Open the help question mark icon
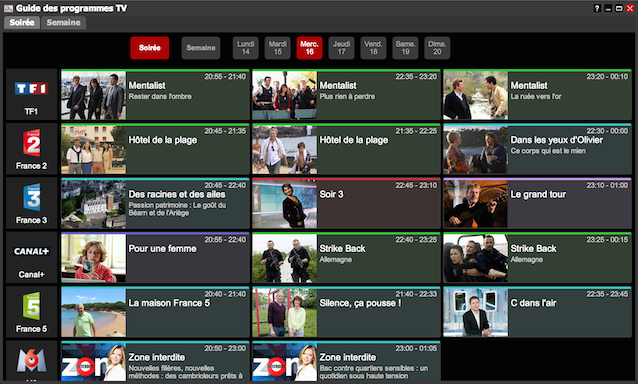This screenshot has height=384, width=638. (x=597, y=8)
